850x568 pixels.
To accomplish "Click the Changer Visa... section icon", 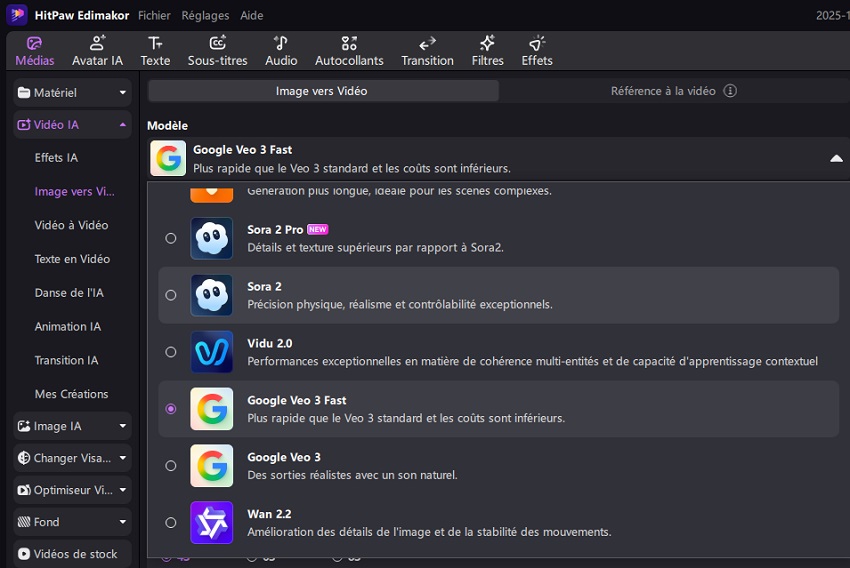I will pyautogui.click(x=23, y=458).
